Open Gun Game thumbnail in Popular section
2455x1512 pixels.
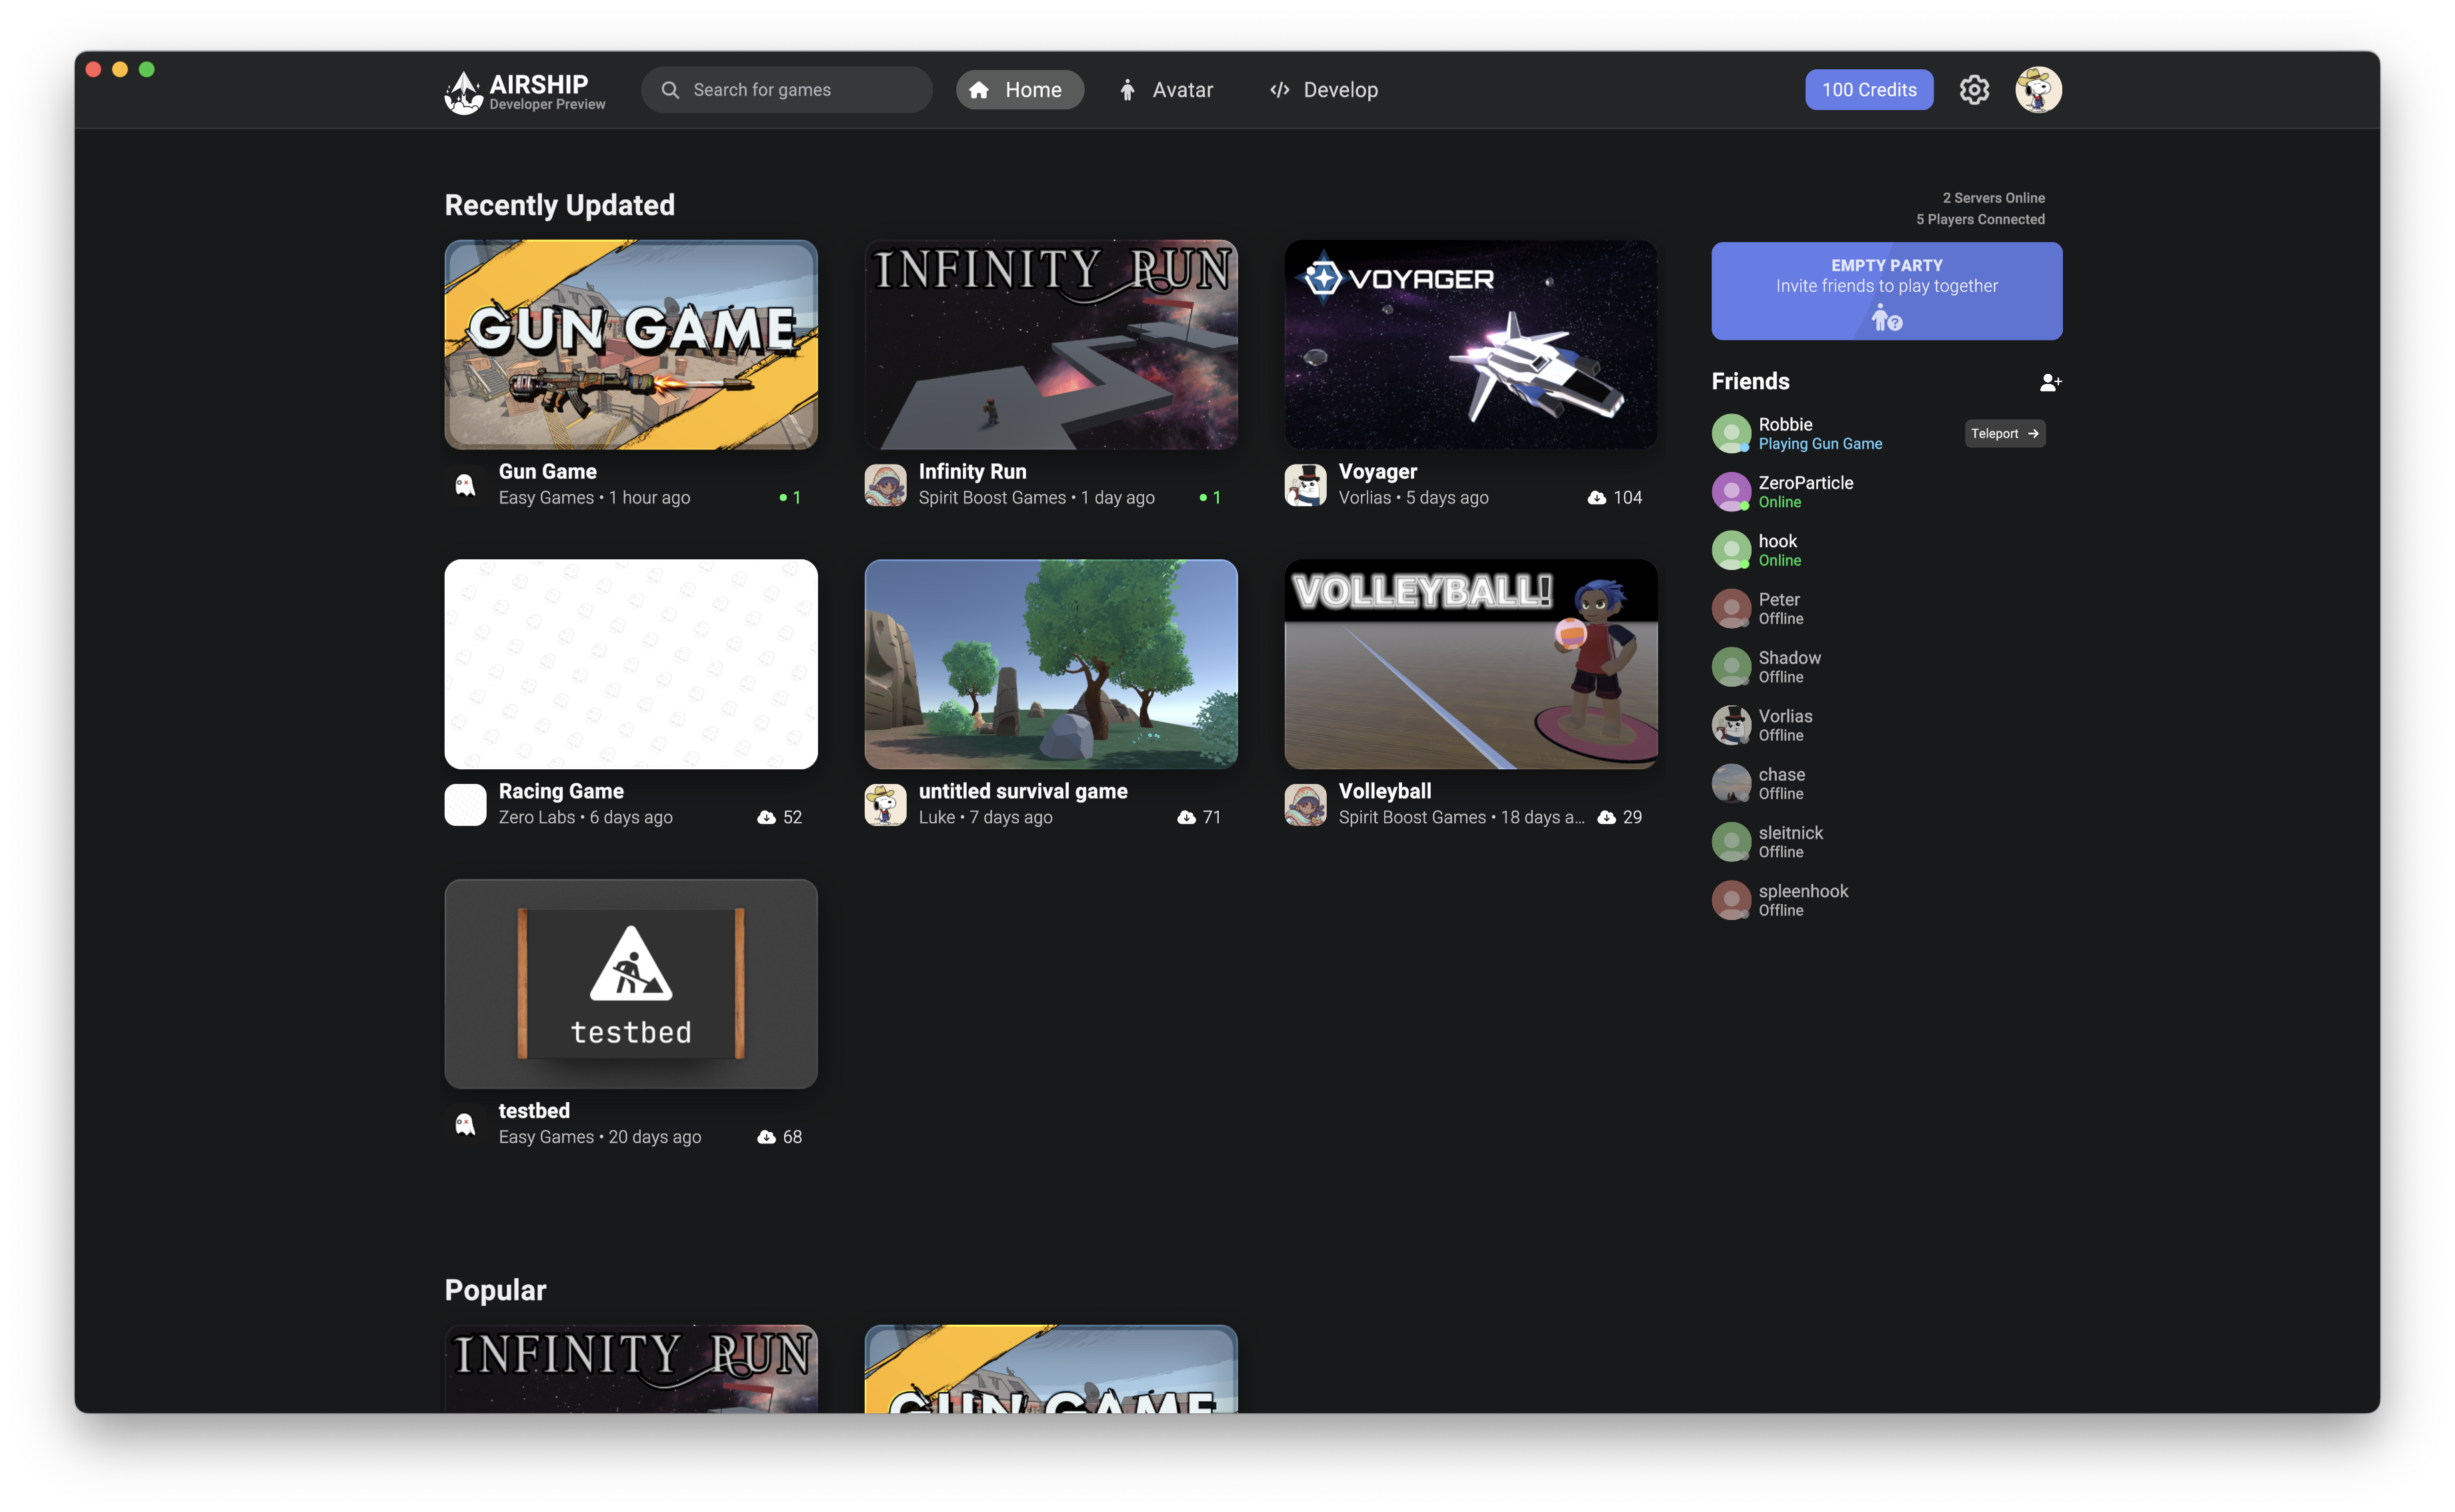pyautogui.click(x=1051, y=1369)
